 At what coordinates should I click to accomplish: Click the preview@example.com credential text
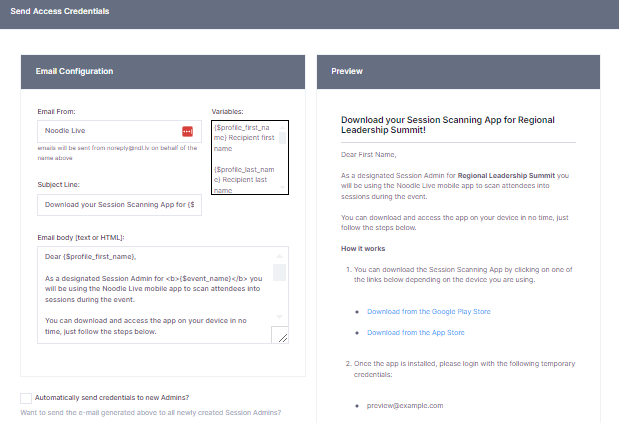(x=405, y=405)
